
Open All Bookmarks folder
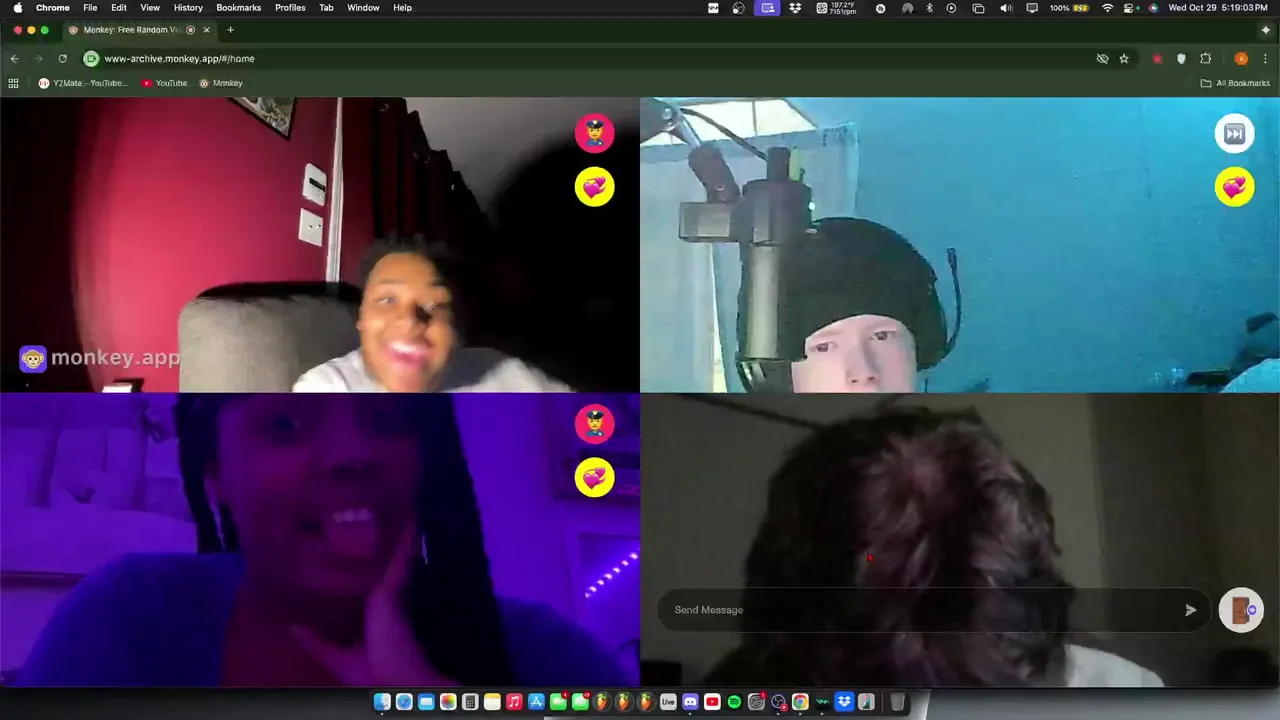point(1235,83)
